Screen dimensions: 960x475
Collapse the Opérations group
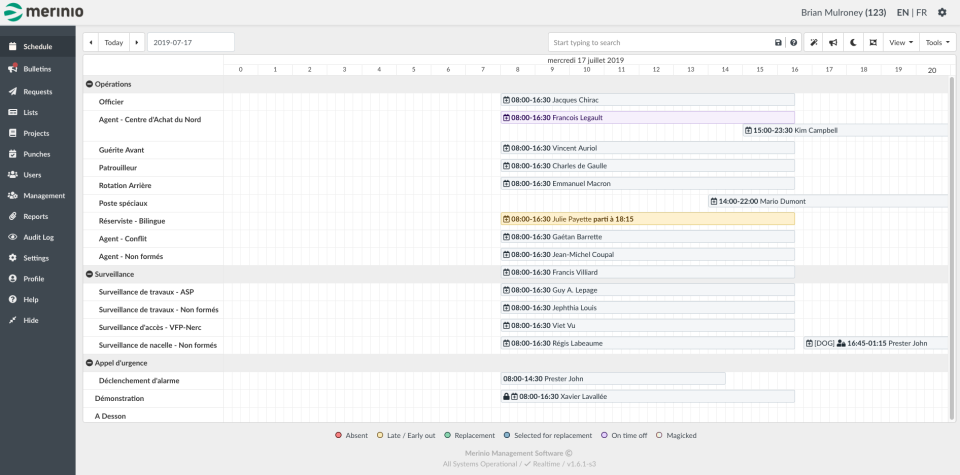(x=89, y=84)
